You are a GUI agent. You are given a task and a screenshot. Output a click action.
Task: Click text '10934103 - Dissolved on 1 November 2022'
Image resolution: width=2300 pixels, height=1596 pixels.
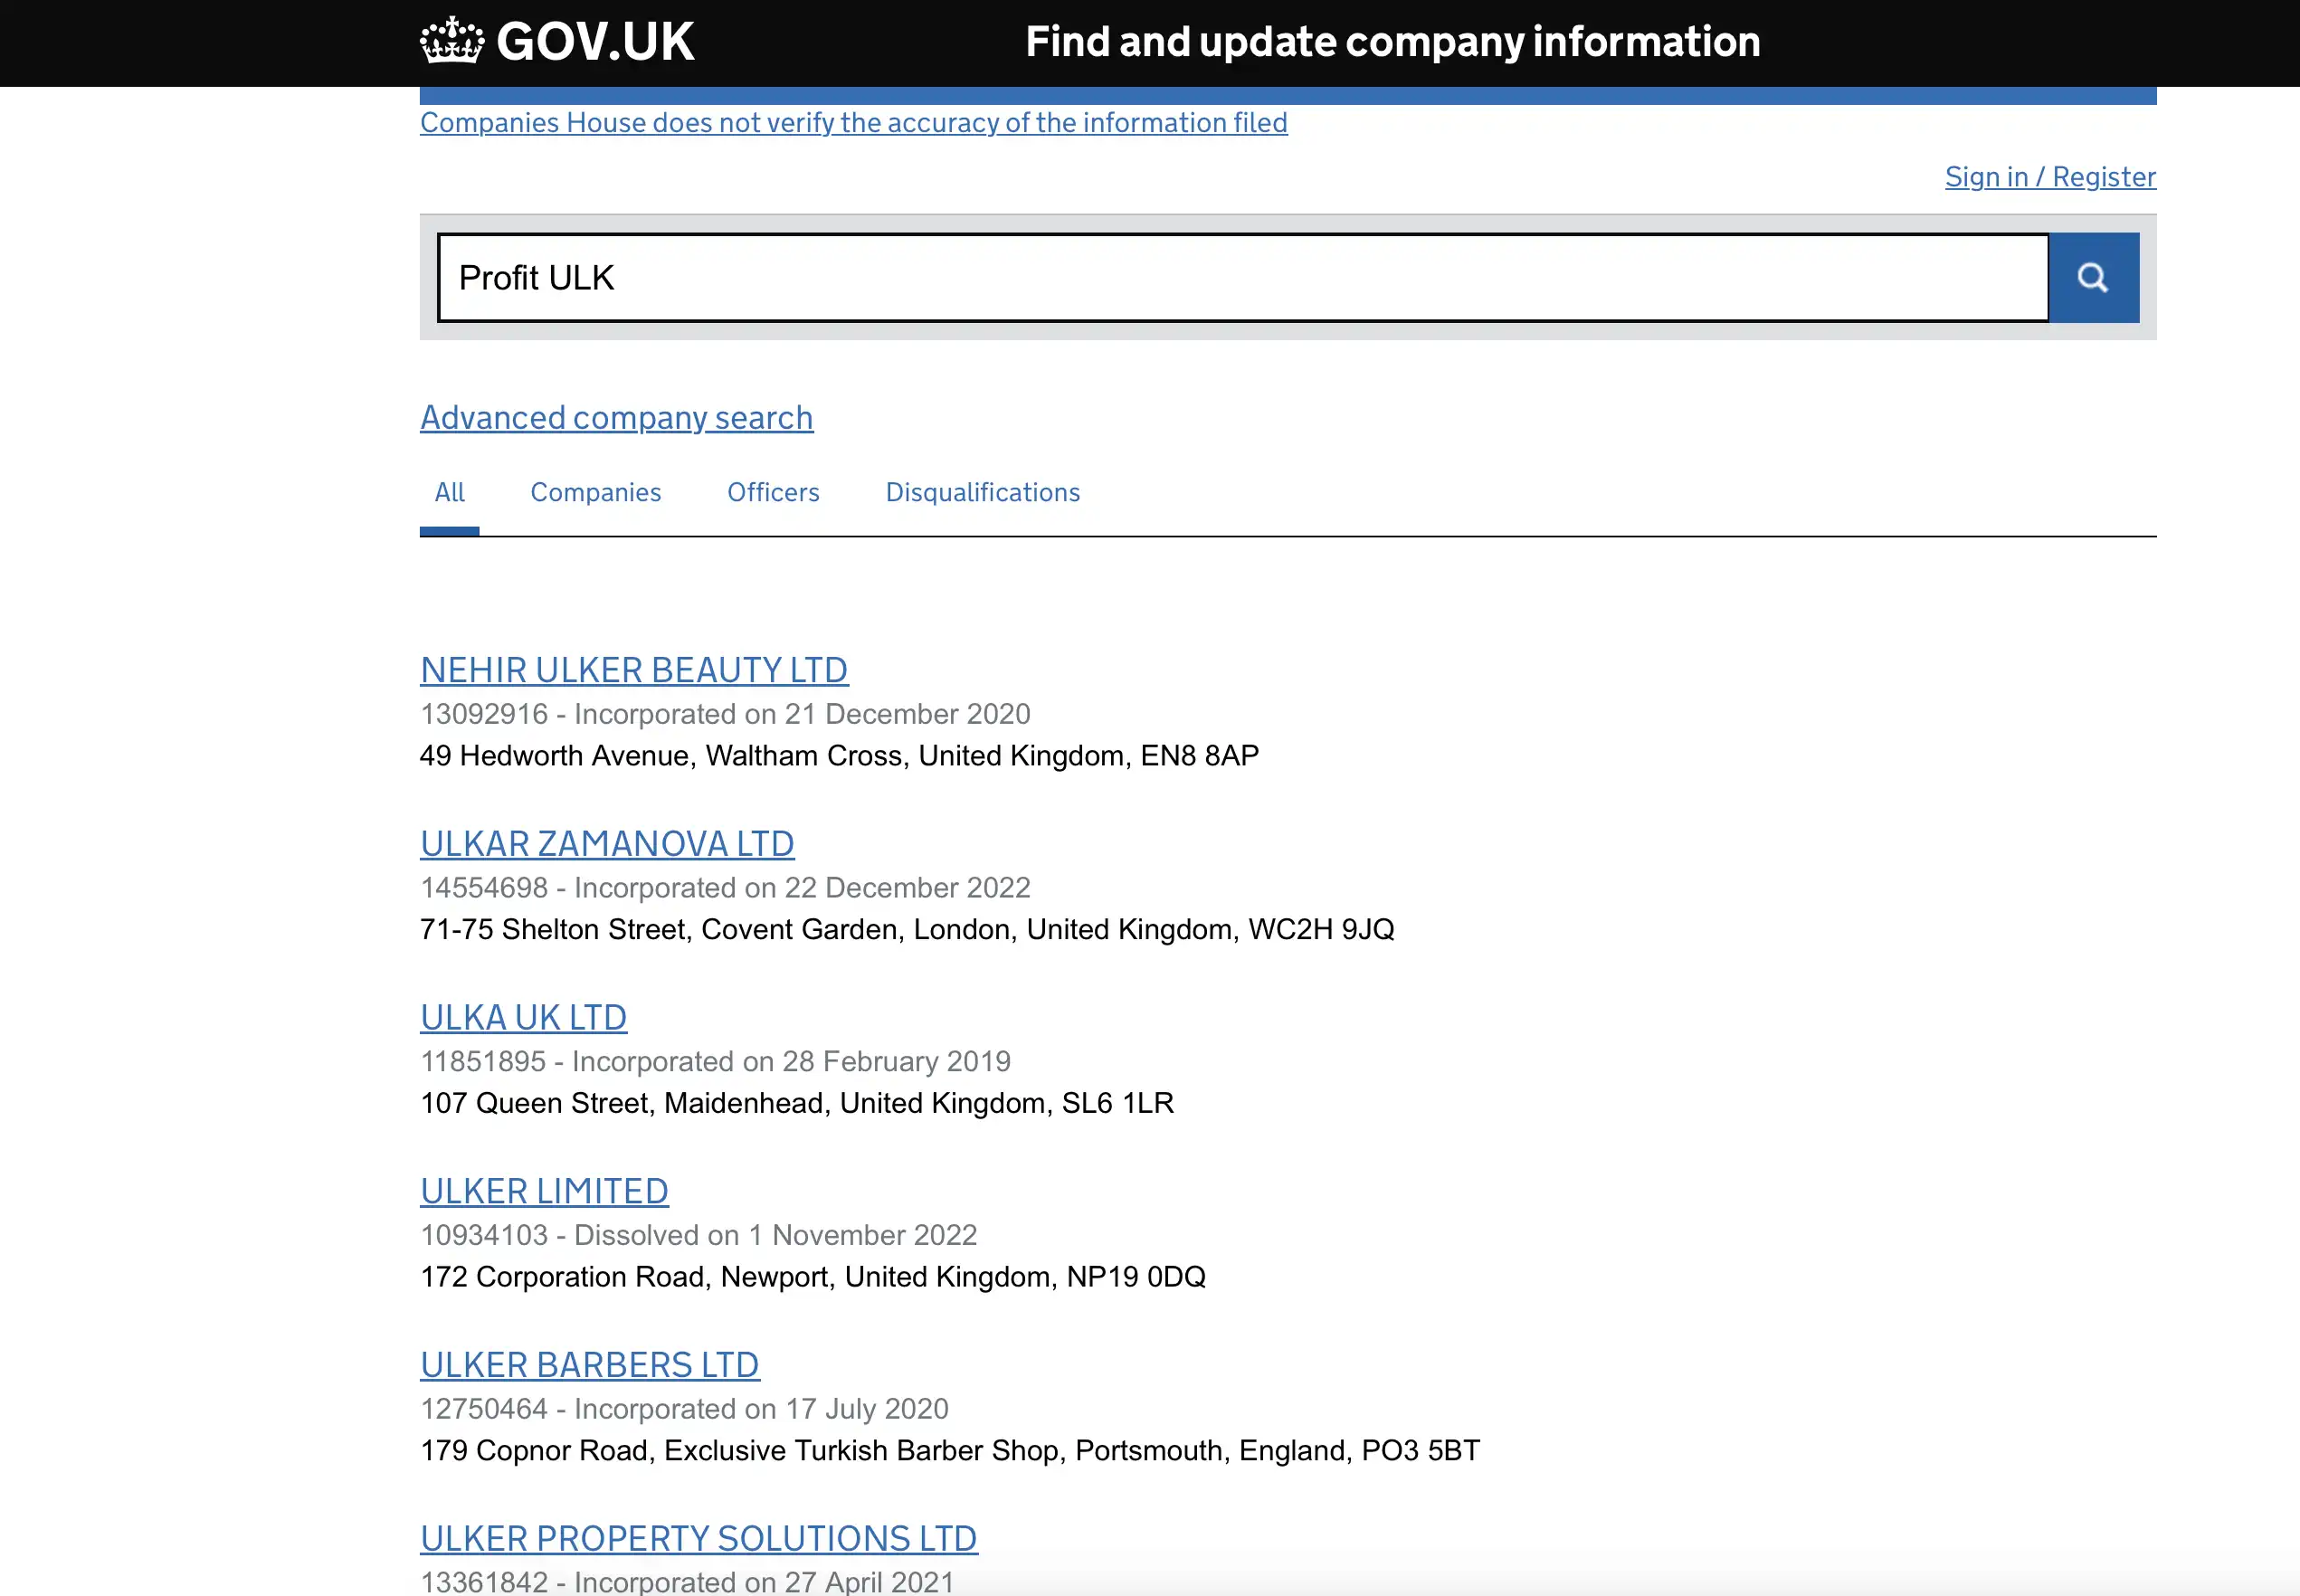tap(698, 1236)
